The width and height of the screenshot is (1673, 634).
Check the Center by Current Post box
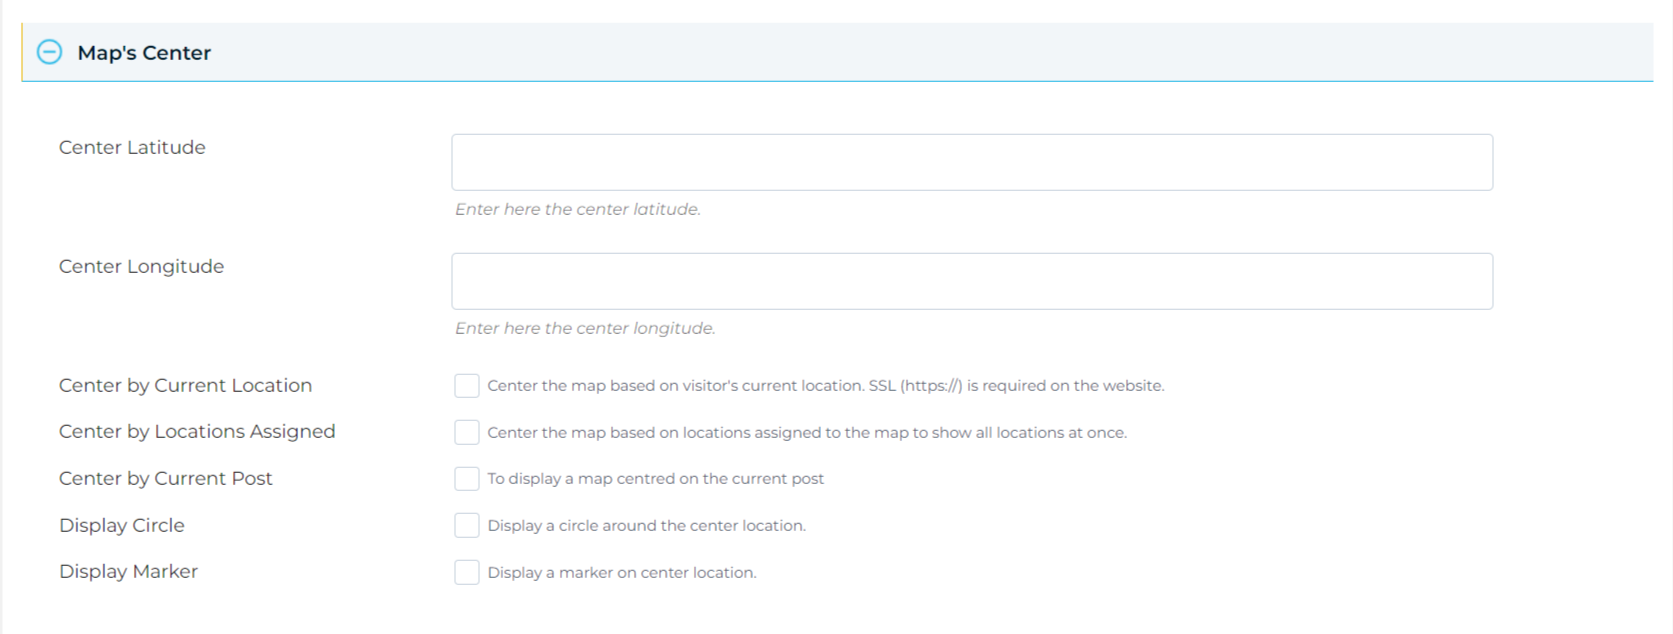pos(467,479)
